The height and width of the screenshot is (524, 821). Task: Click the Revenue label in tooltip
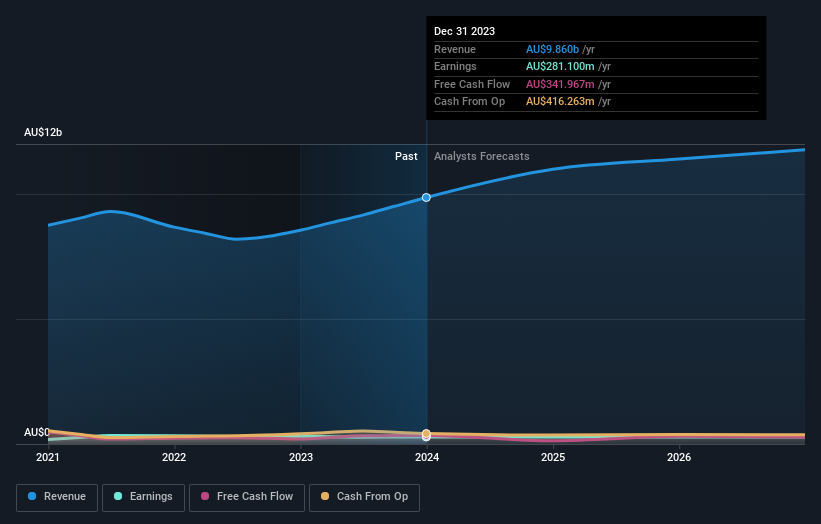click(455, 49)
